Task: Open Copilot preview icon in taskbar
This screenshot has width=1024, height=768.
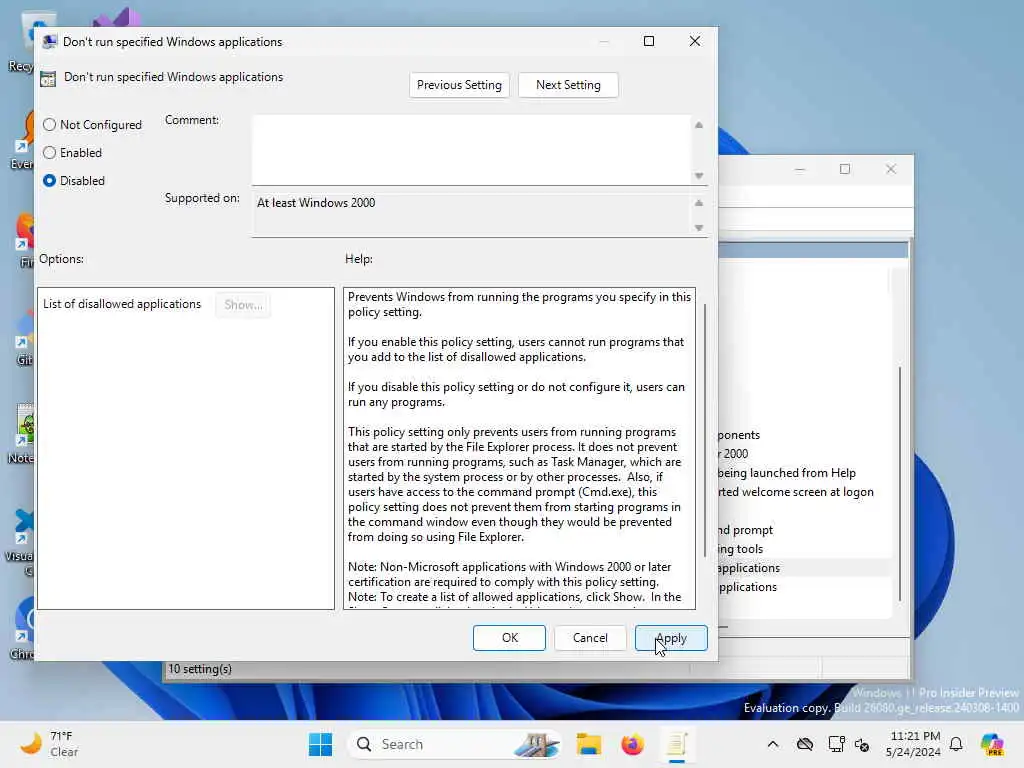Action: coord(992,744)
